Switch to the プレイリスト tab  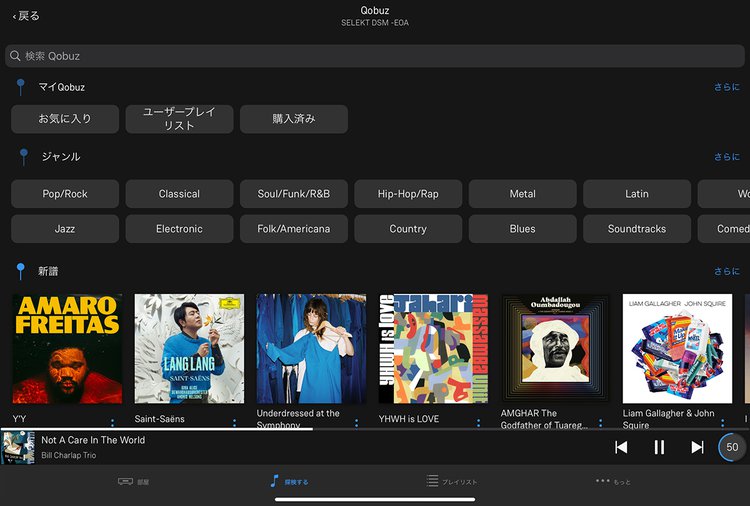click(x=451, y=481)
